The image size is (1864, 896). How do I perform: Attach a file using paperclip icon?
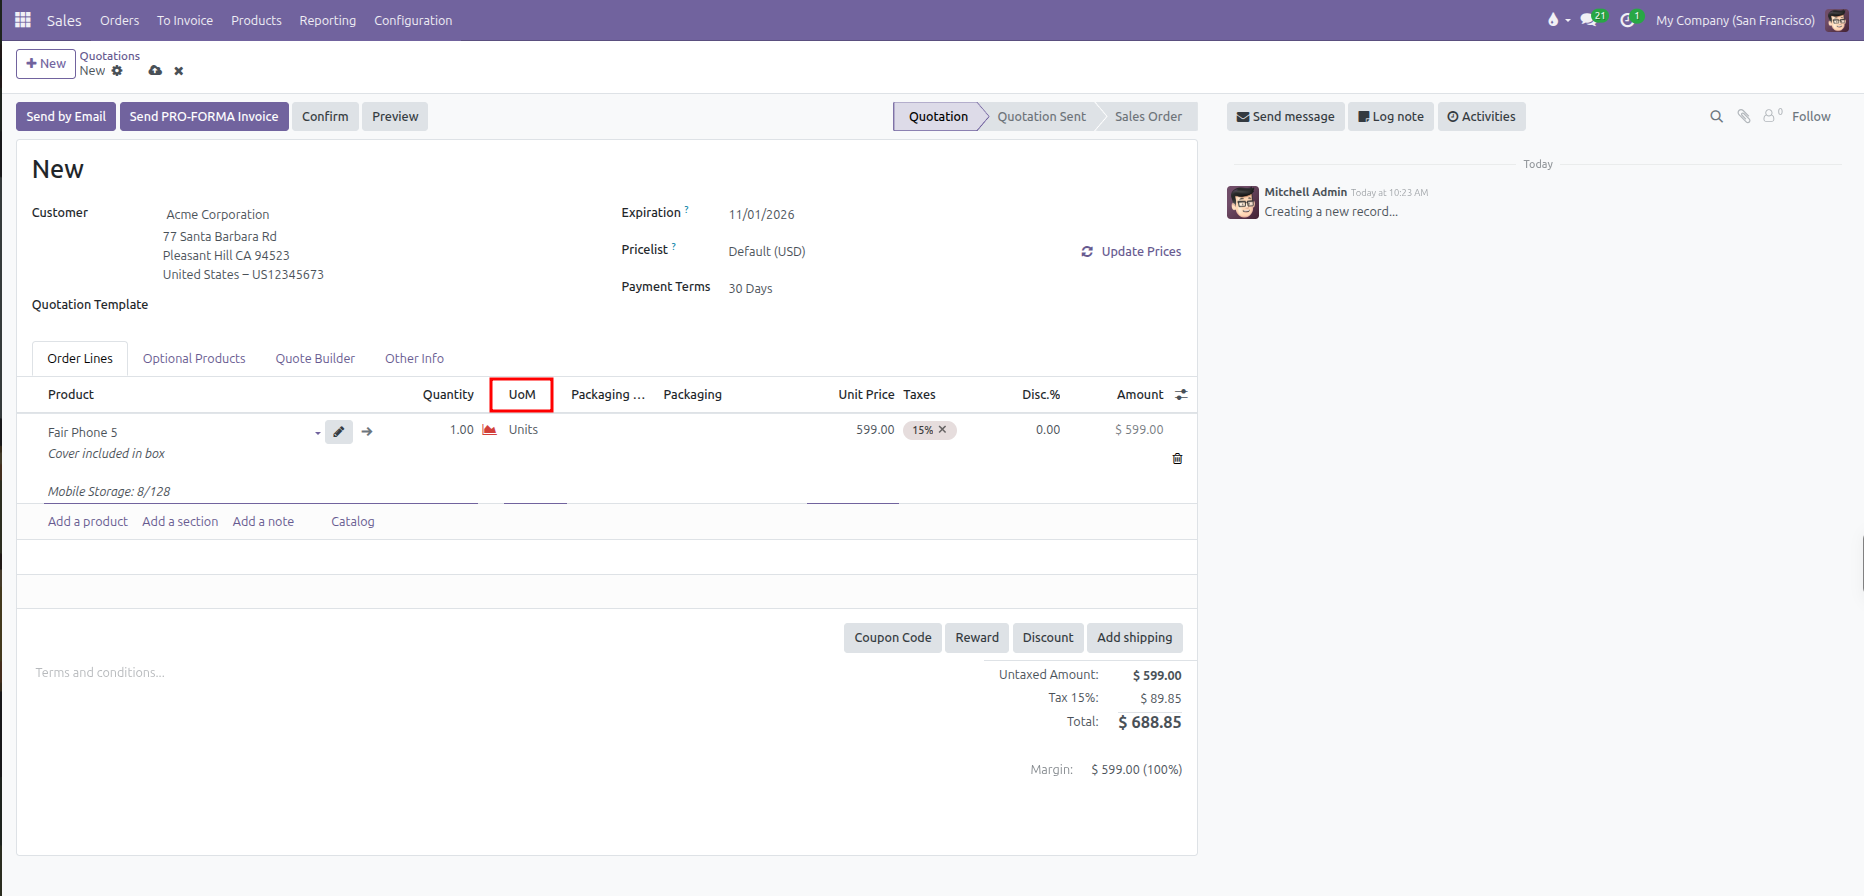[x=1744, y=117]
